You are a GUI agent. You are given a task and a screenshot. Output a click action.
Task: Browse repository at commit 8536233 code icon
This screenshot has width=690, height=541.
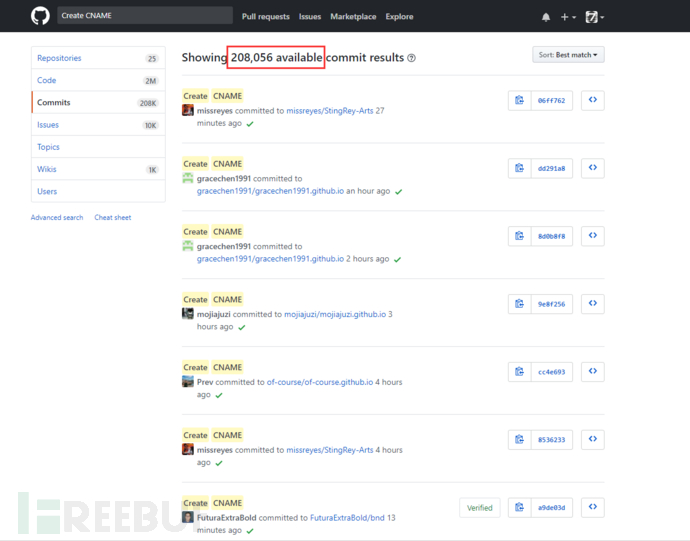[x=593, y=439]
